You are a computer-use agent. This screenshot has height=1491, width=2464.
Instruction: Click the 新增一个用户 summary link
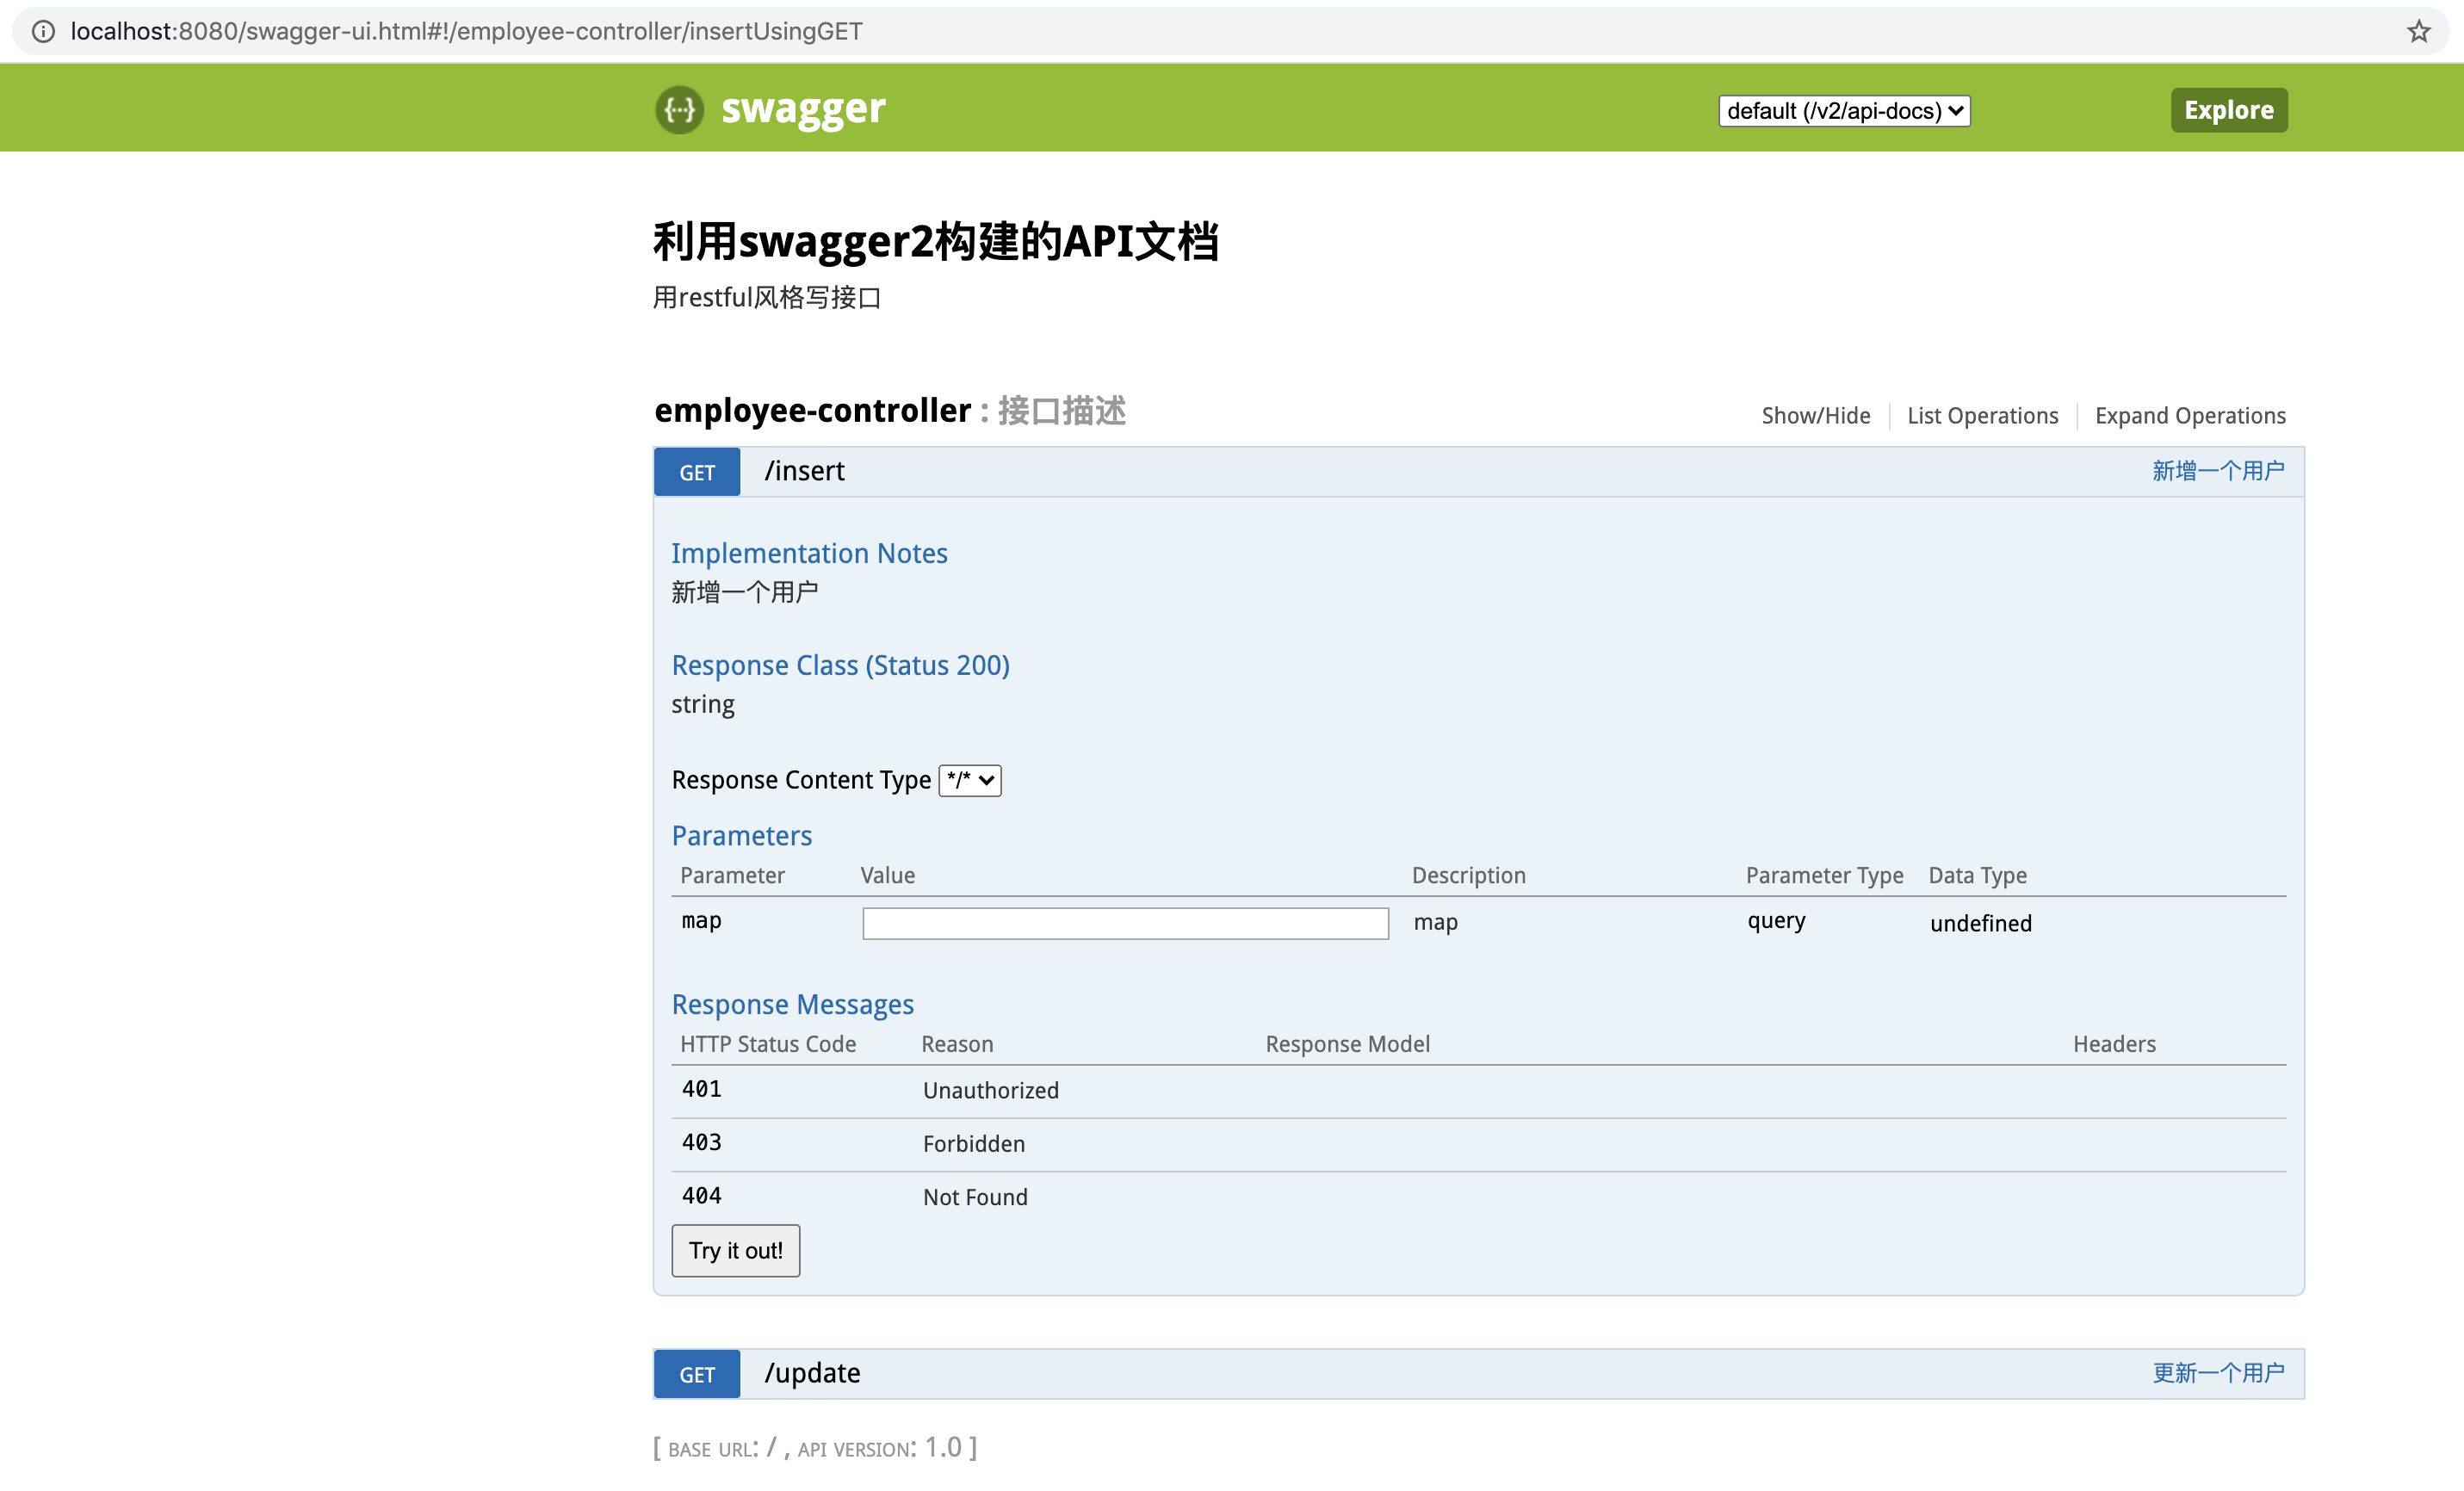[2218, 470]
